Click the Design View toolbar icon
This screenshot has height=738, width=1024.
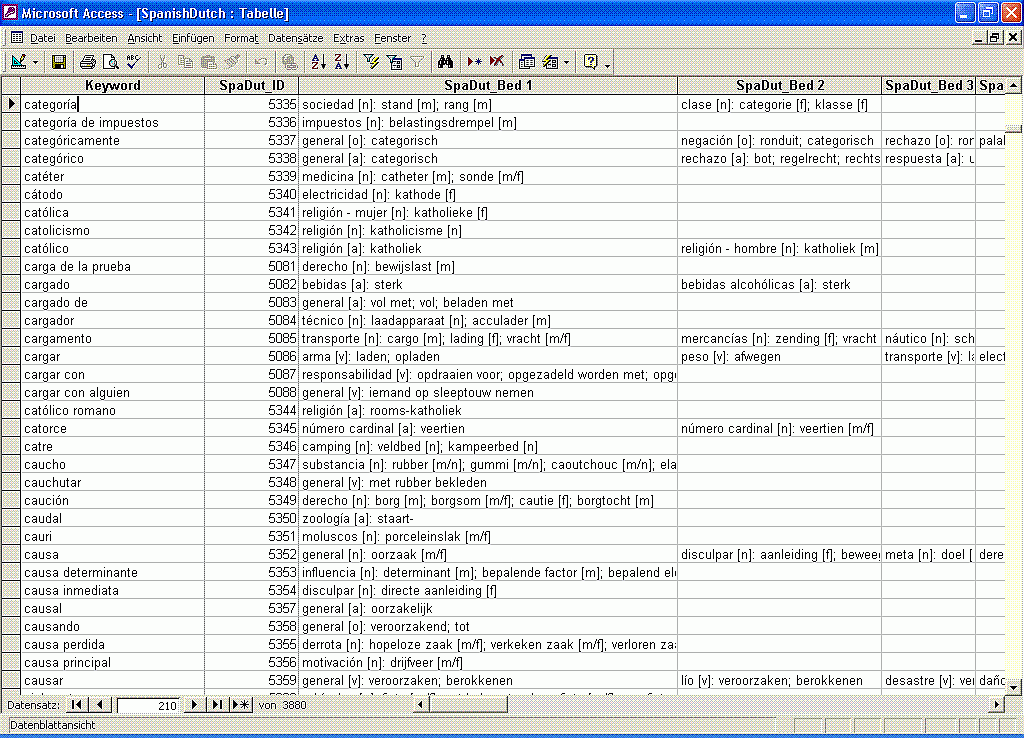point(19,62)
